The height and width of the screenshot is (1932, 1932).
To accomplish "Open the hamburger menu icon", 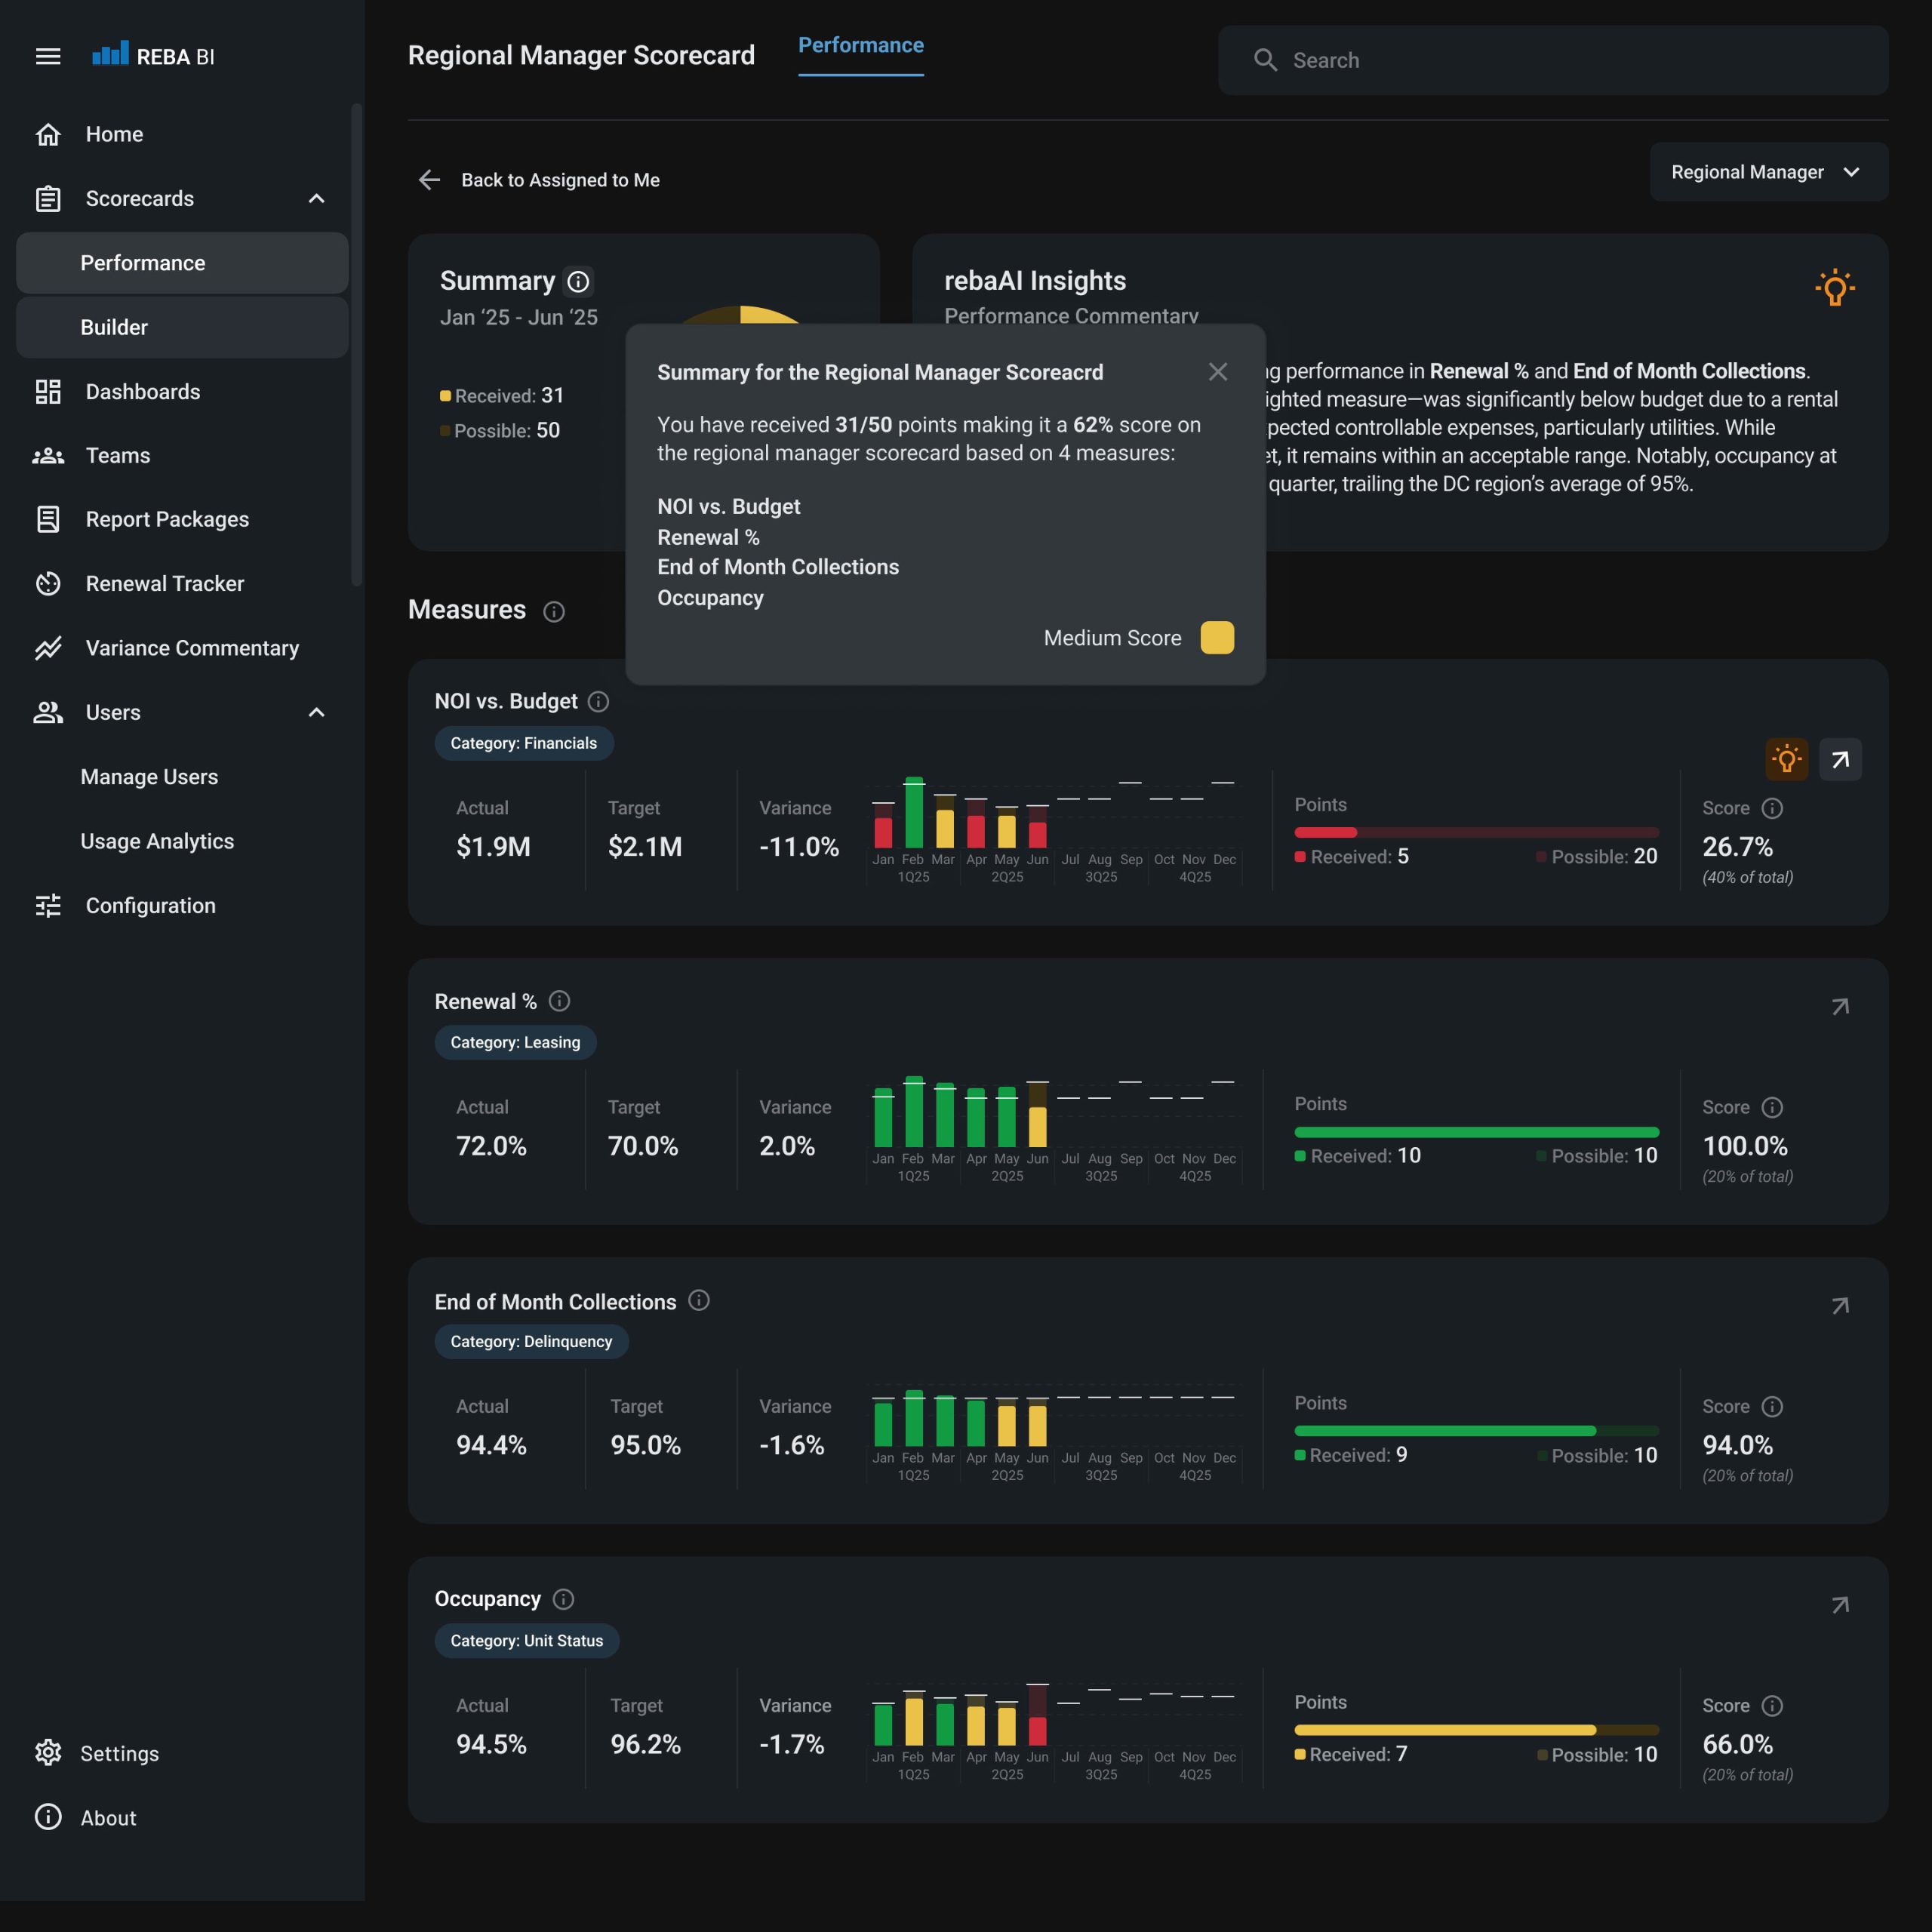I will [48, 56].
